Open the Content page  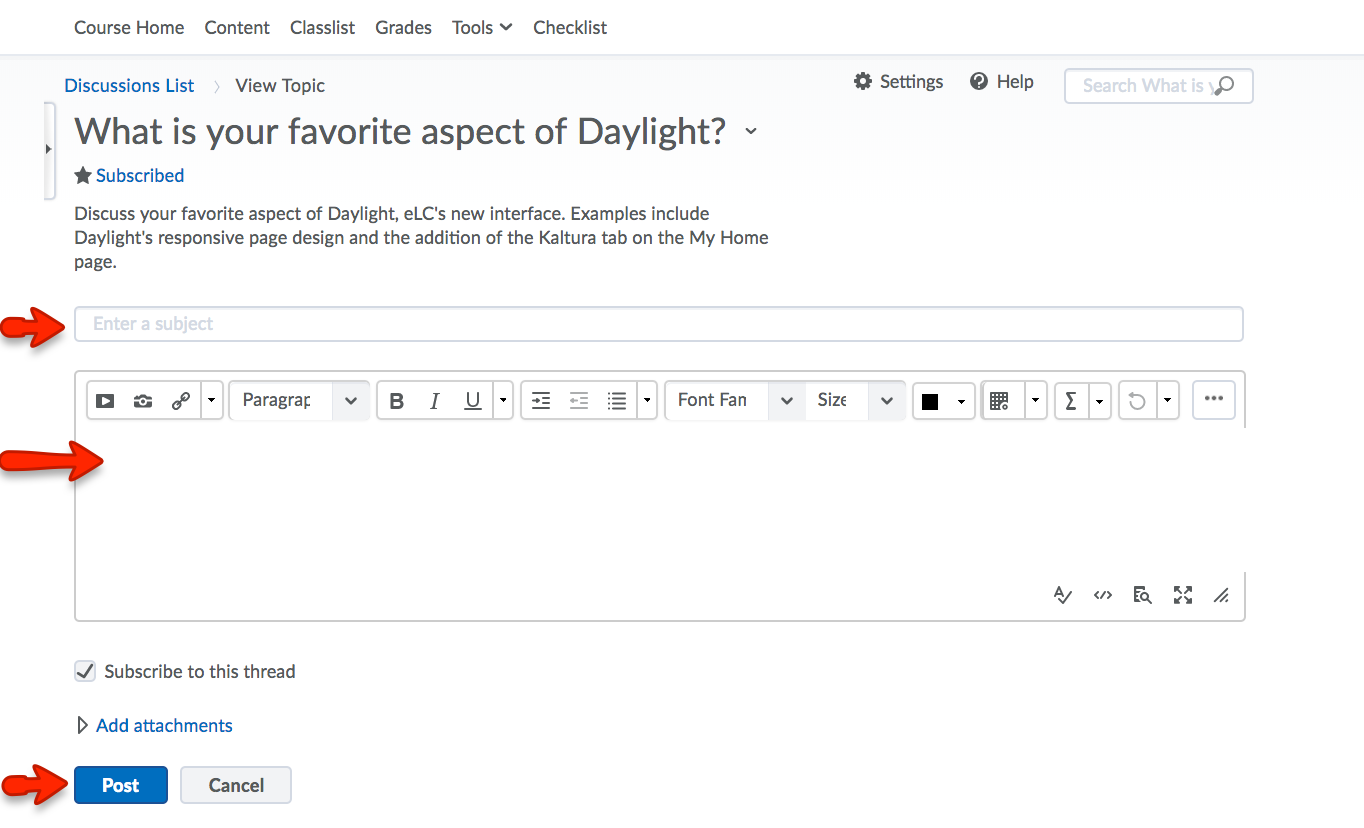pyautogui.click(x=237, y=28)
